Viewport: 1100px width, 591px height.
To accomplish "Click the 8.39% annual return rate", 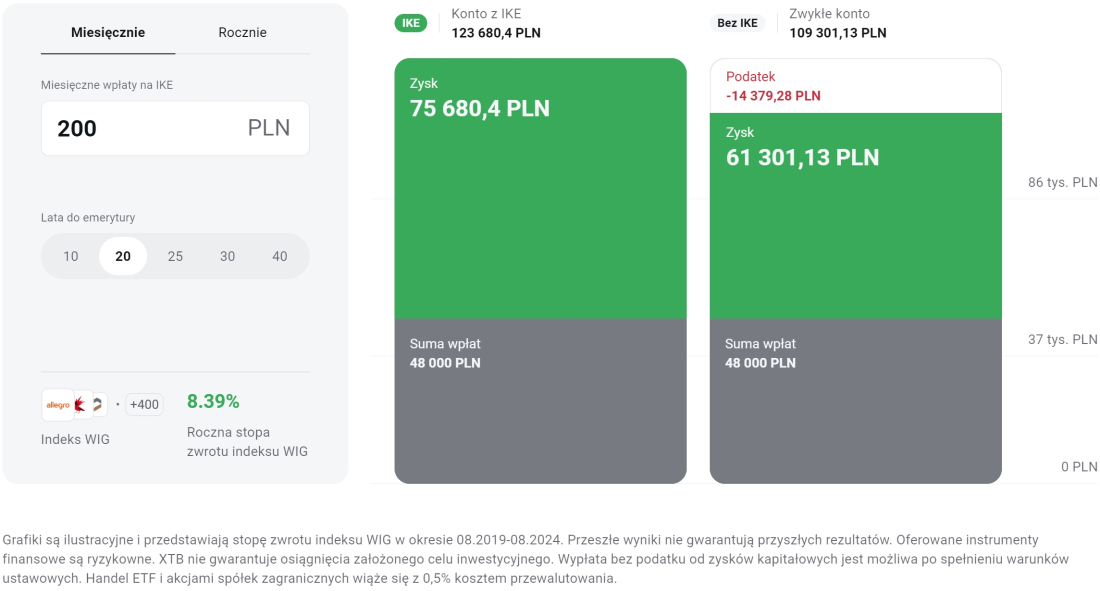I will (x=213, y=402).
